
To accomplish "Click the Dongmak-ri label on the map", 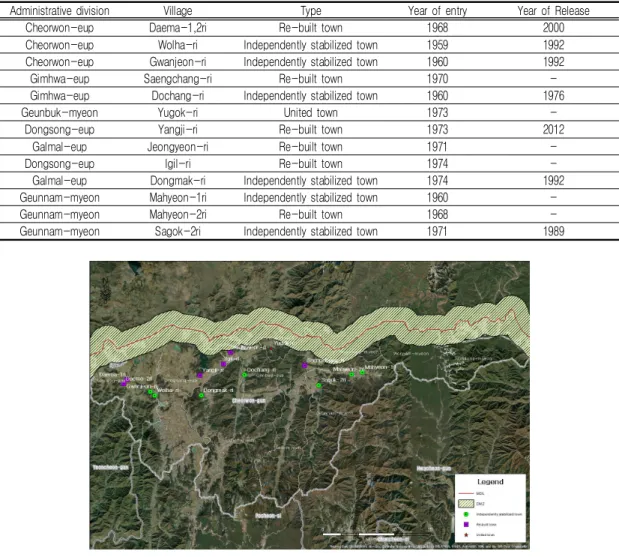I will click(x=218, y=390).
